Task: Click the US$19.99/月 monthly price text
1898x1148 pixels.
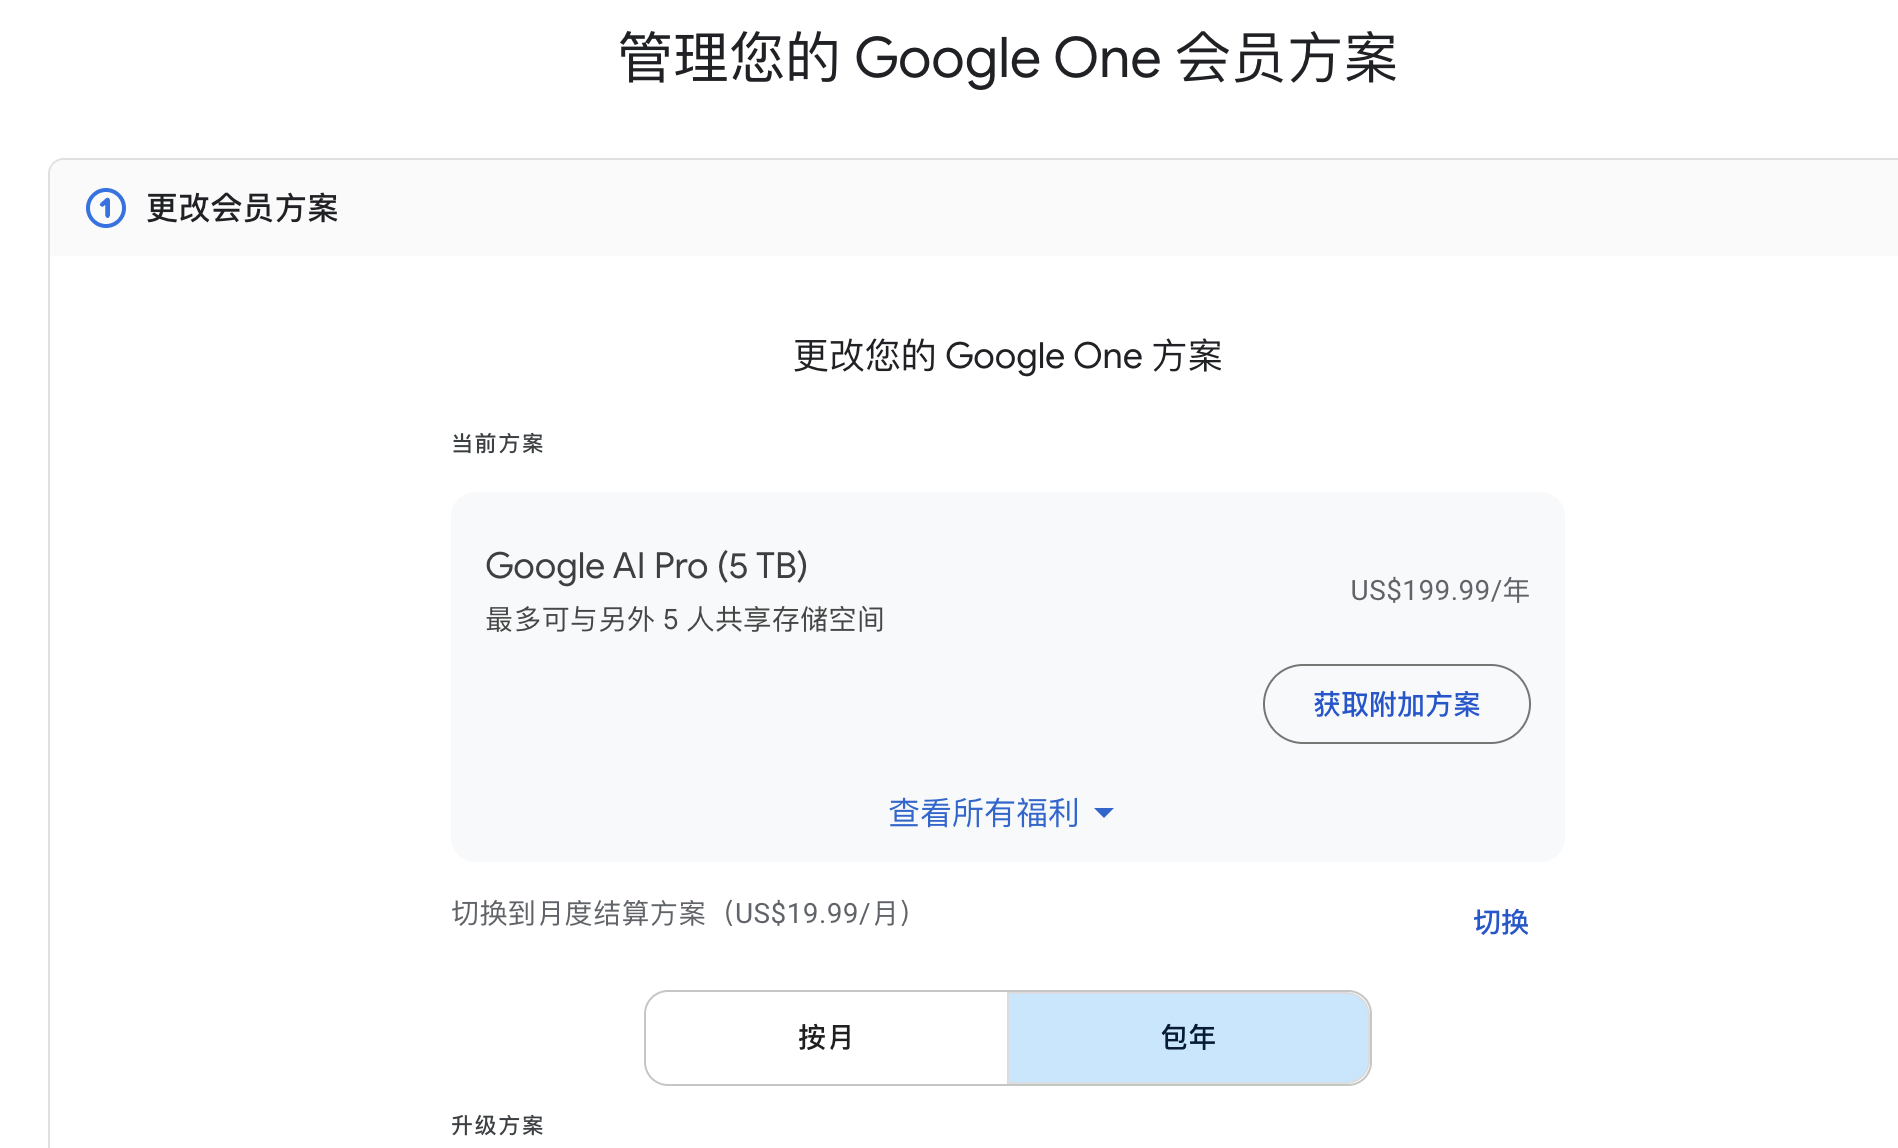Action: coord(816,914)
